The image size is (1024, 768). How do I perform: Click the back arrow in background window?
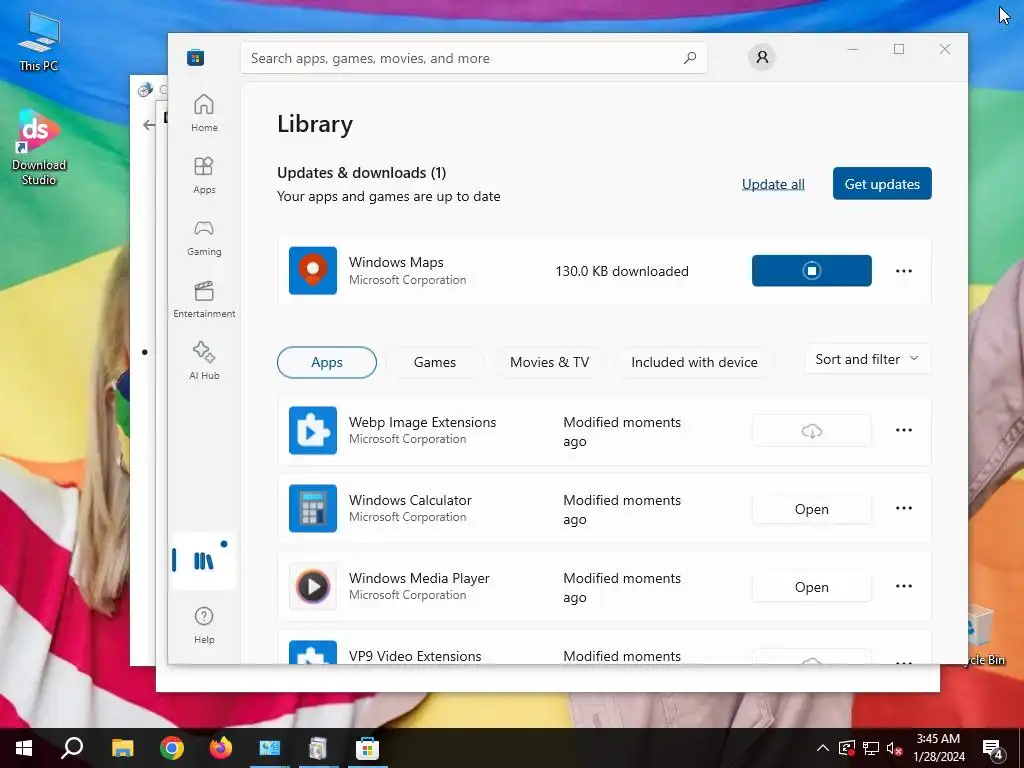(x=149, y=125)
